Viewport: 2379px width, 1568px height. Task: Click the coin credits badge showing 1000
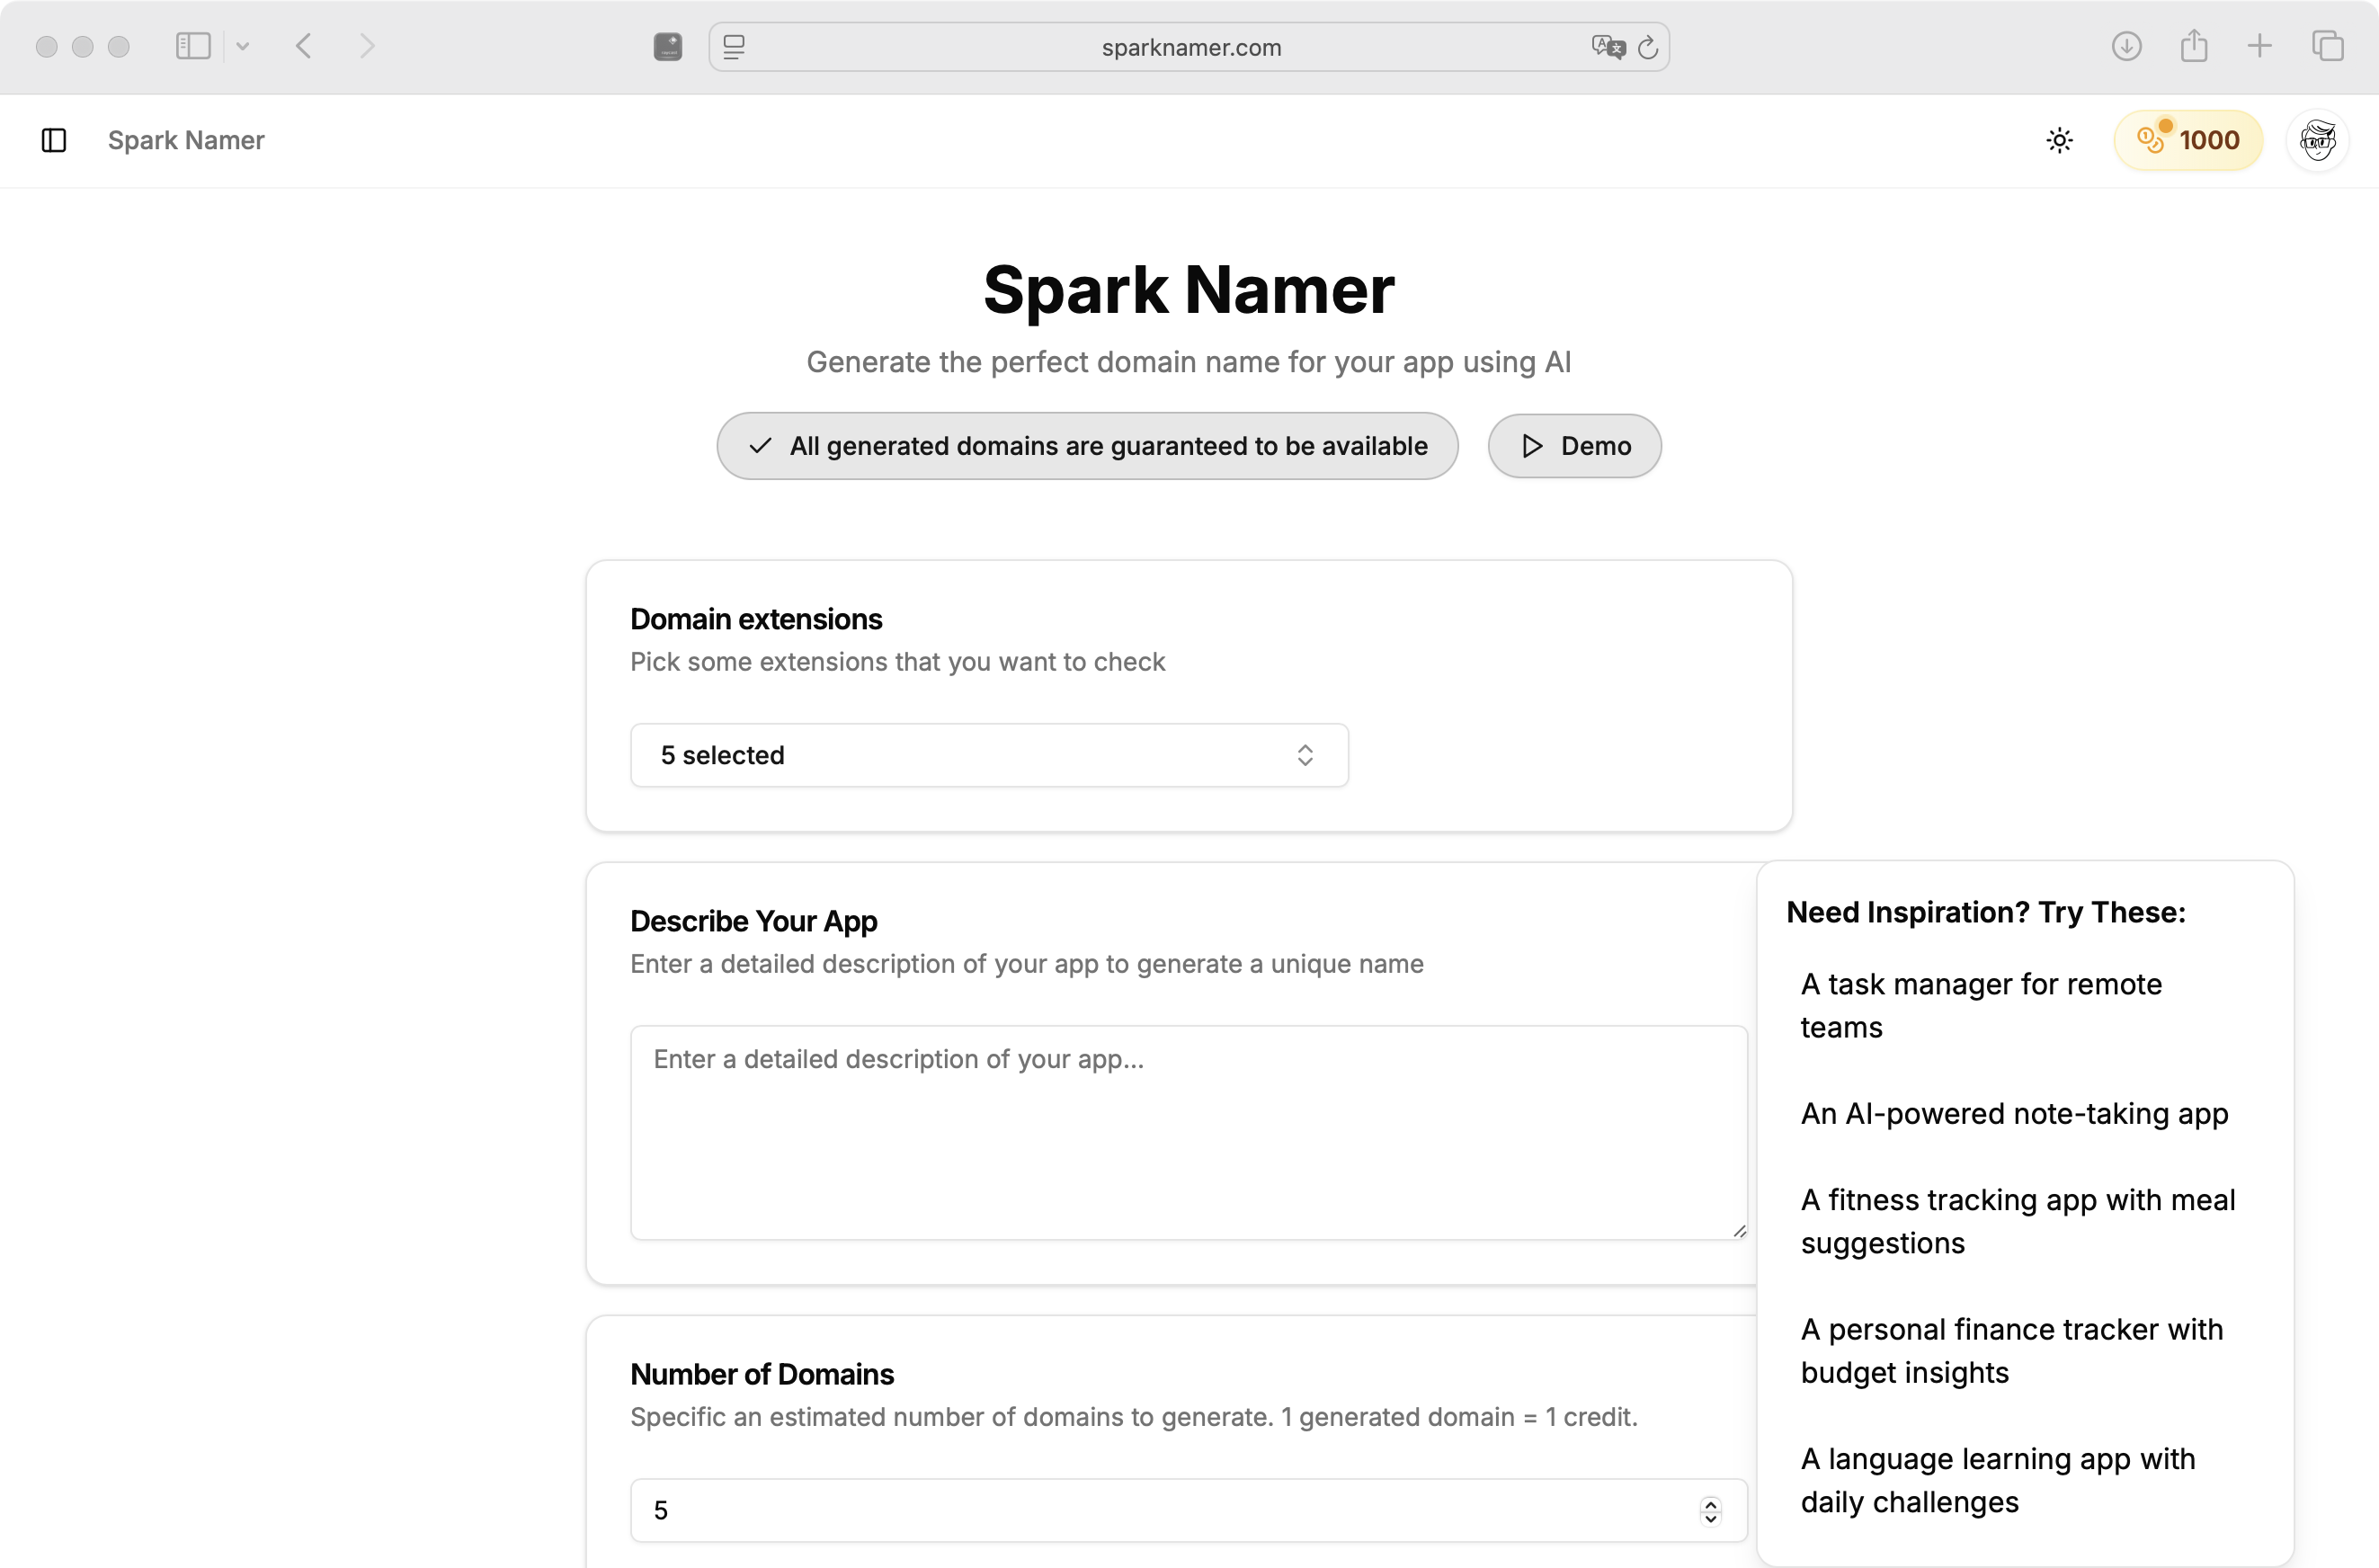click(2187, 140)
